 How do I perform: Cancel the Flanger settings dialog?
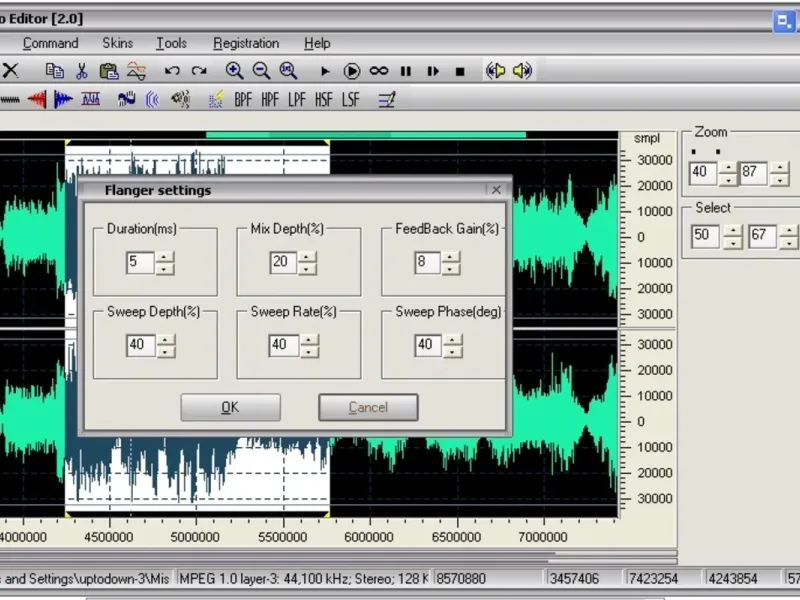368,407
